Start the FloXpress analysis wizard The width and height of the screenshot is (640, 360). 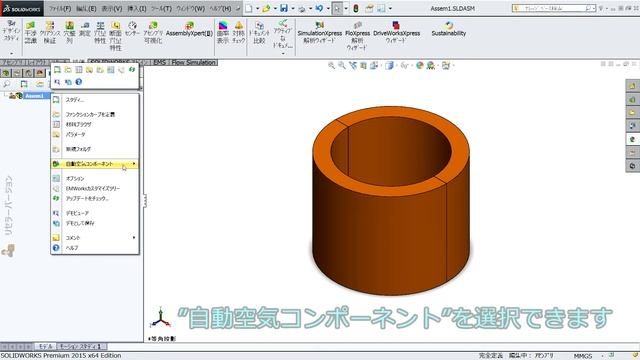358,36
